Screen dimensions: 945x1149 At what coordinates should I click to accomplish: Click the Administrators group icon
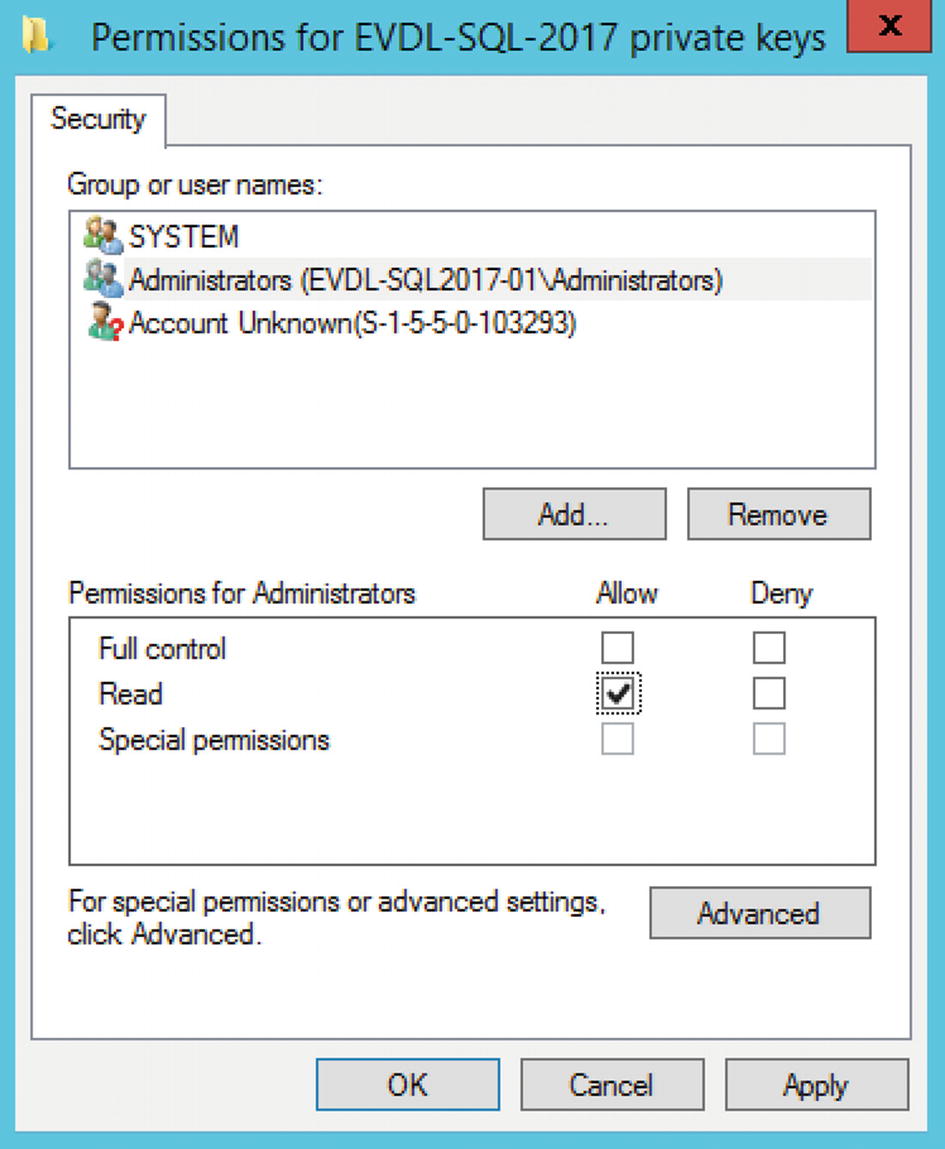[x=103, y=279]
